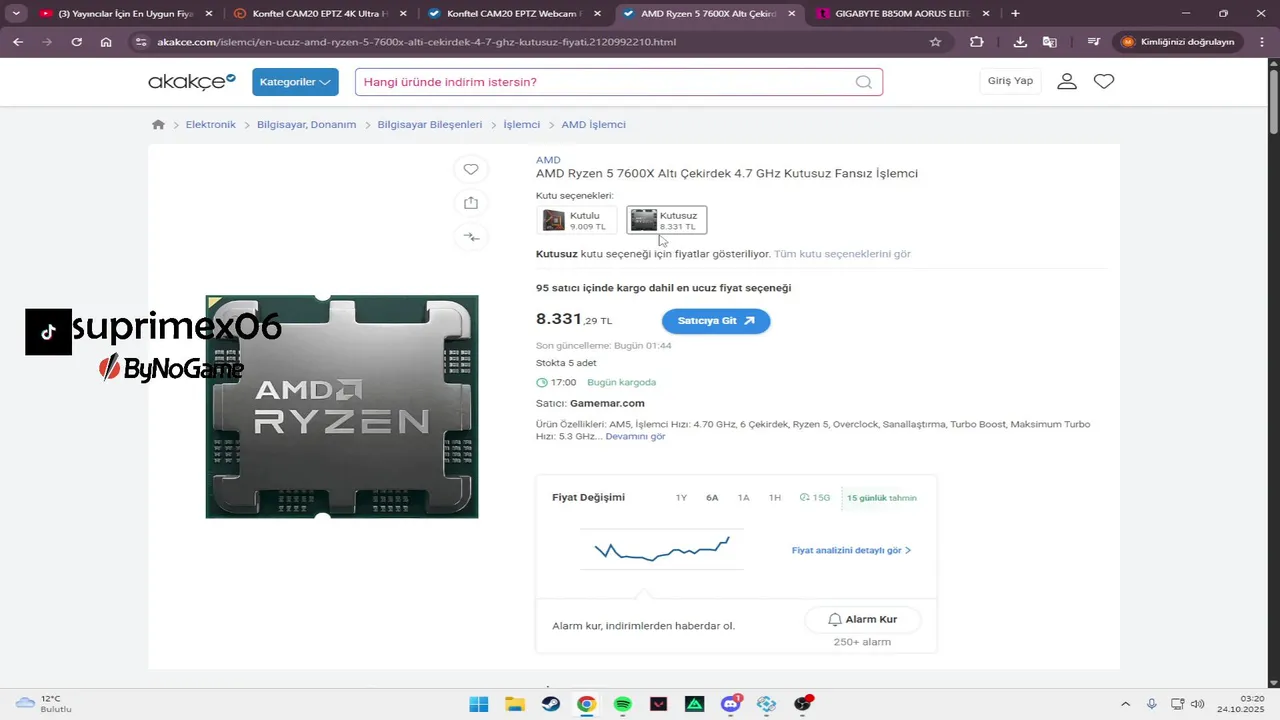This screenshot has width=1280, height=720.
Task: Open Windows Start menu
Action: click(x=479, y=704)
